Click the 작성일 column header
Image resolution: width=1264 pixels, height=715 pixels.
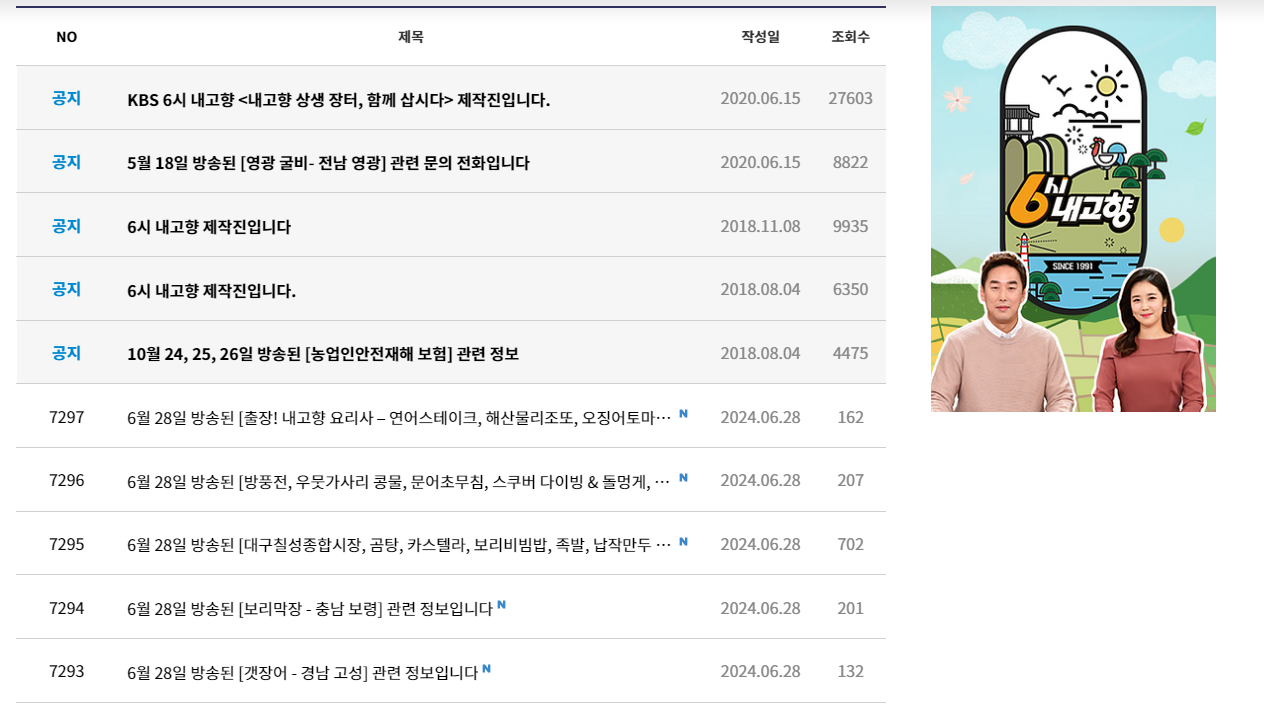(x=760, y=37)
